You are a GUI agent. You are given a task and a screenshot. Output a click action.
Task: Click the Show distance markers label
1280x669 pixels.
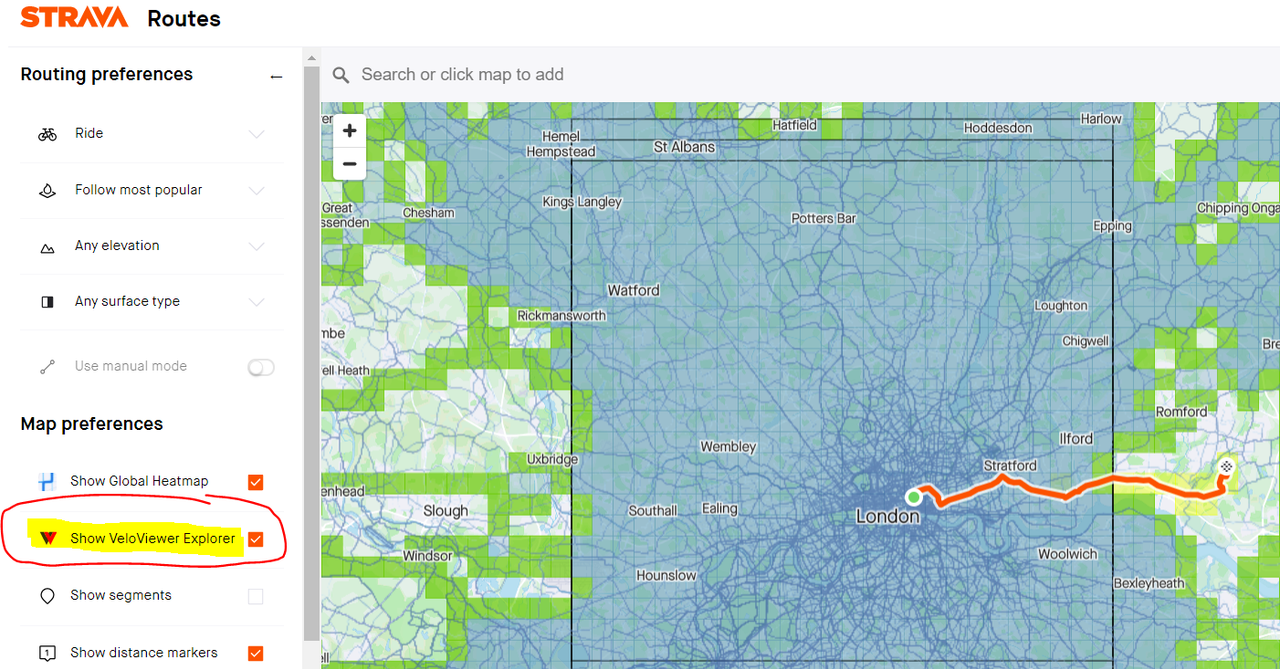point(144,652)
